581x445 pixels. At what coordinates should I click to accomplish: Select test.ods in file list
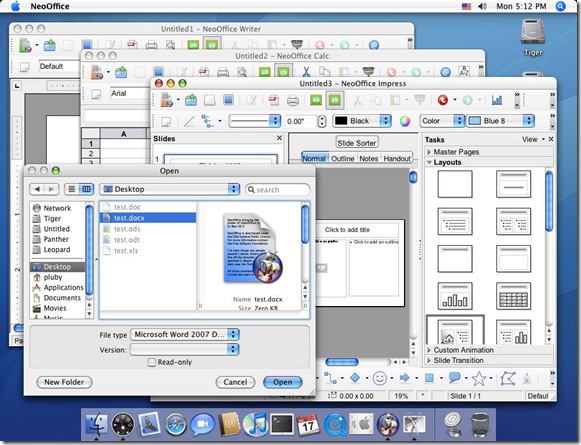pyautogui.click(x=148, y=229)
